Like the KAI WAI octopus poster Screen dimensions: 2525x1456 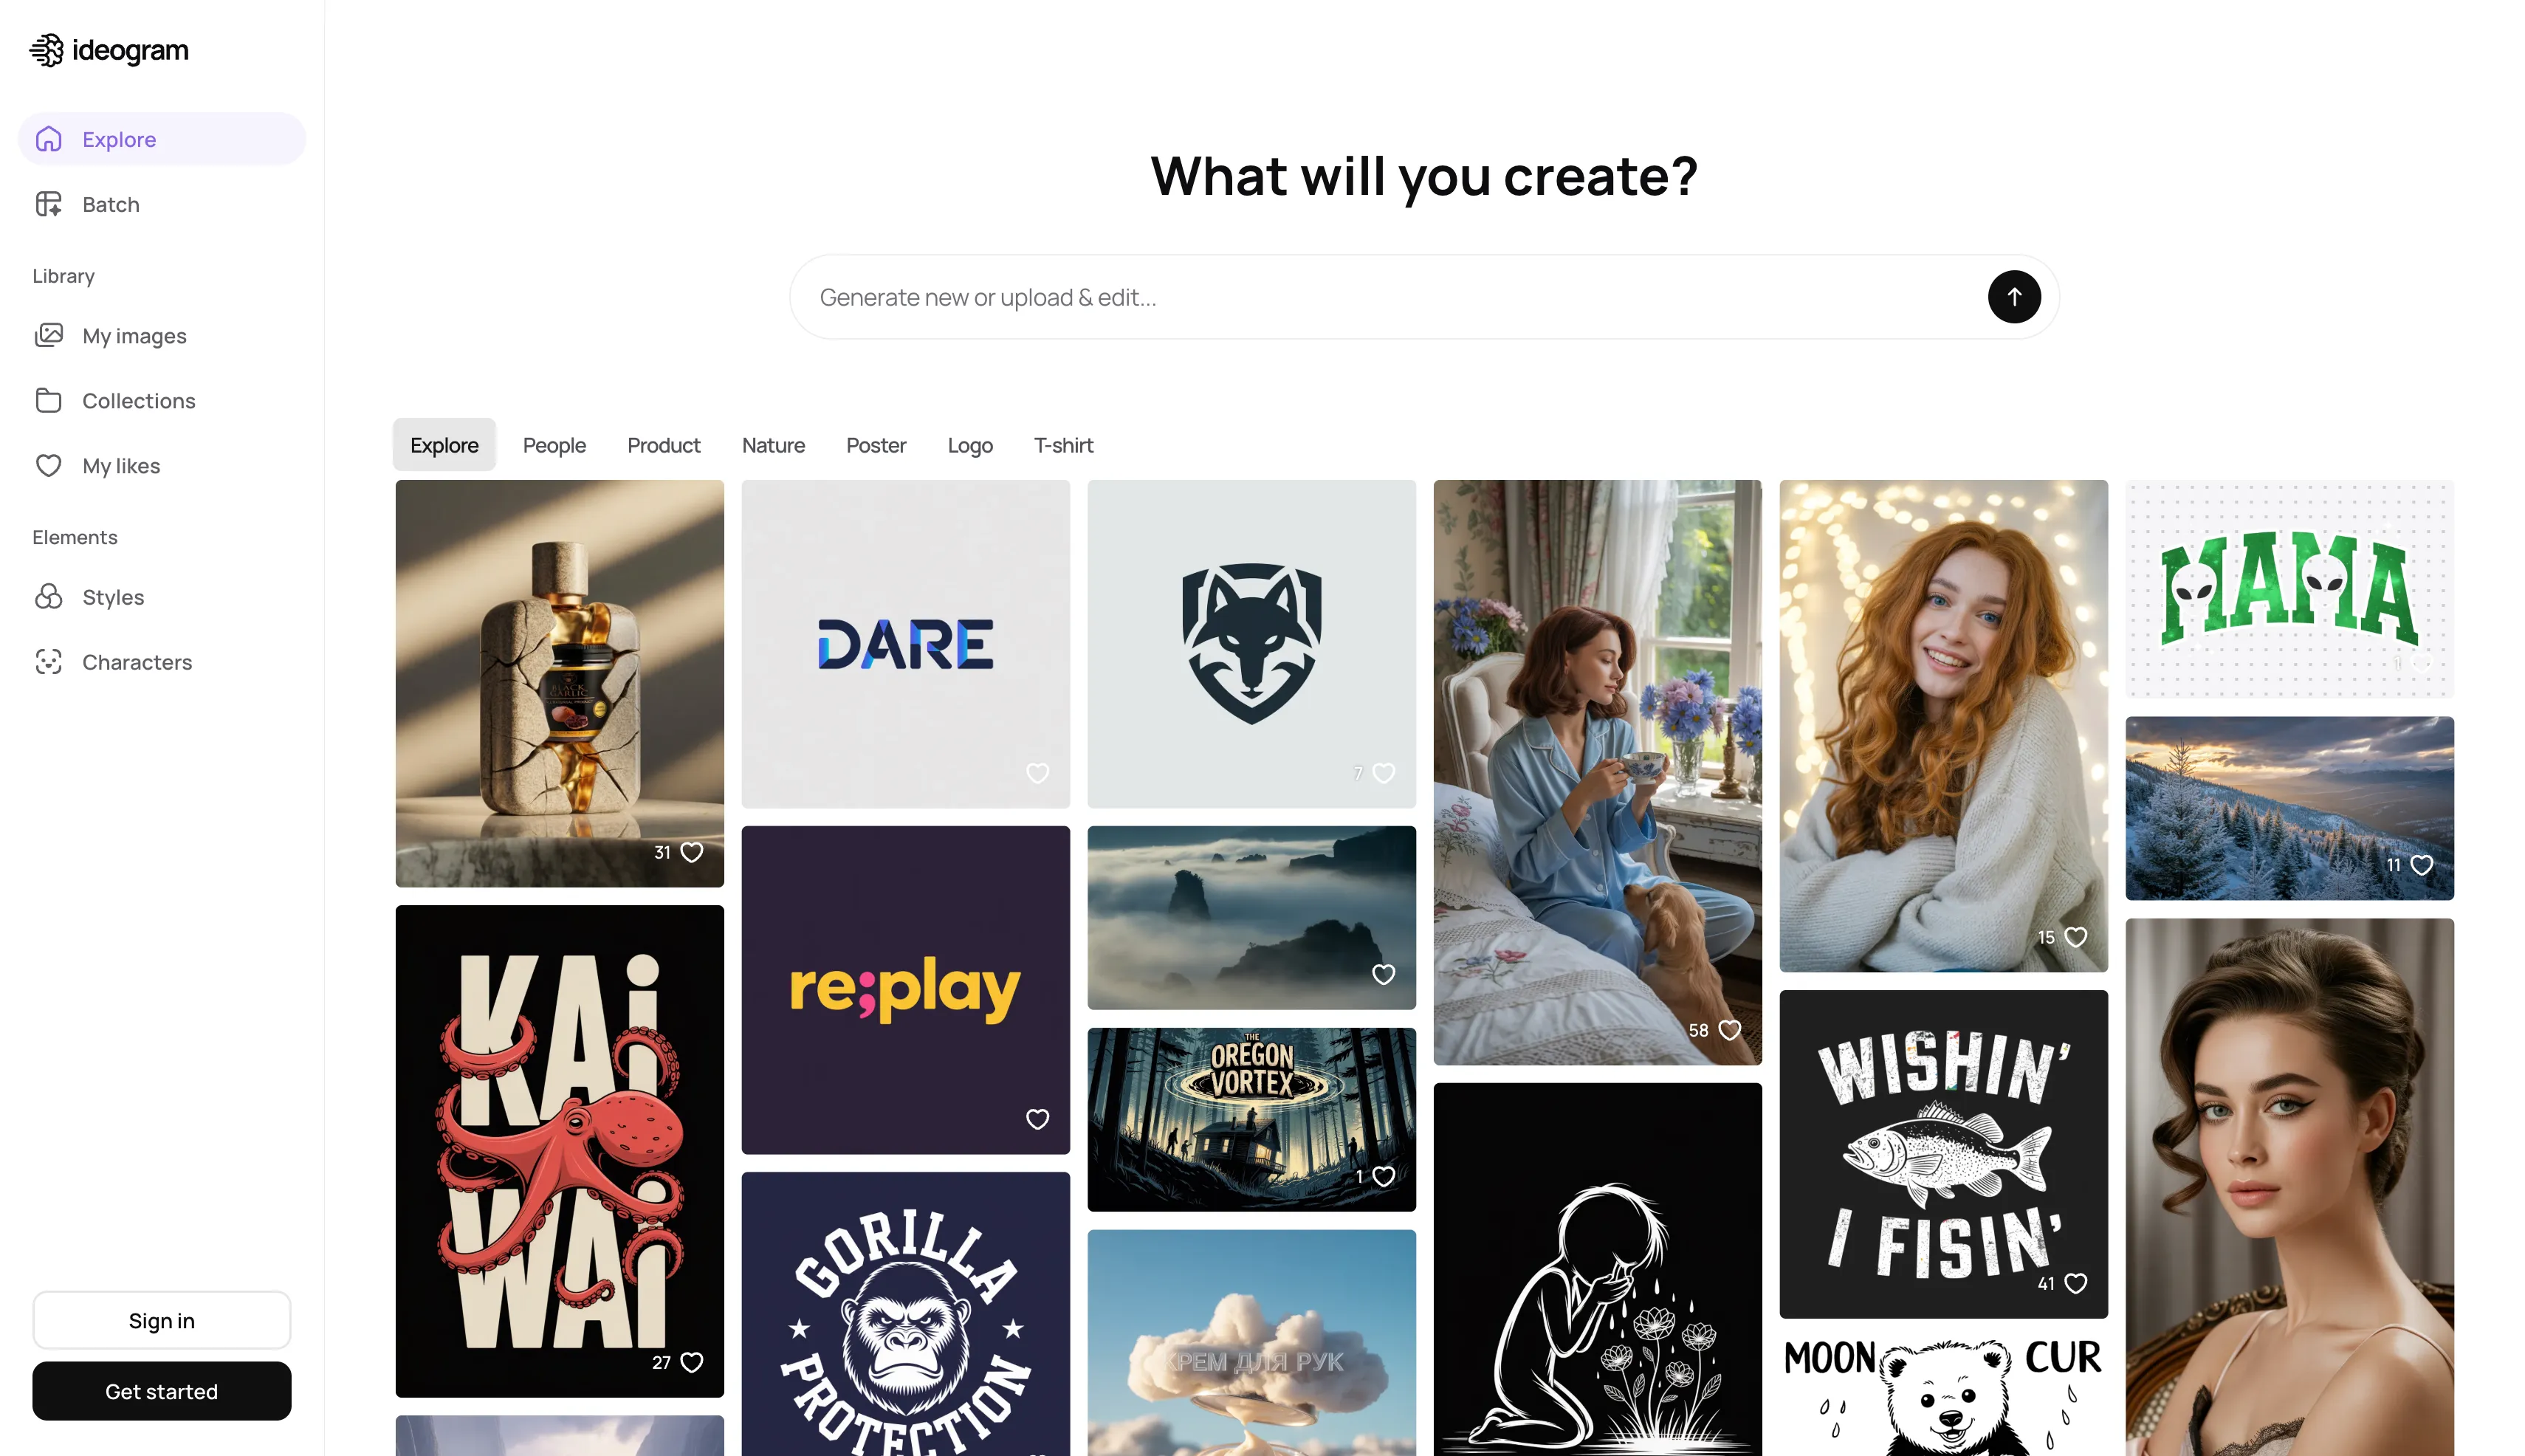point(691,1362)
